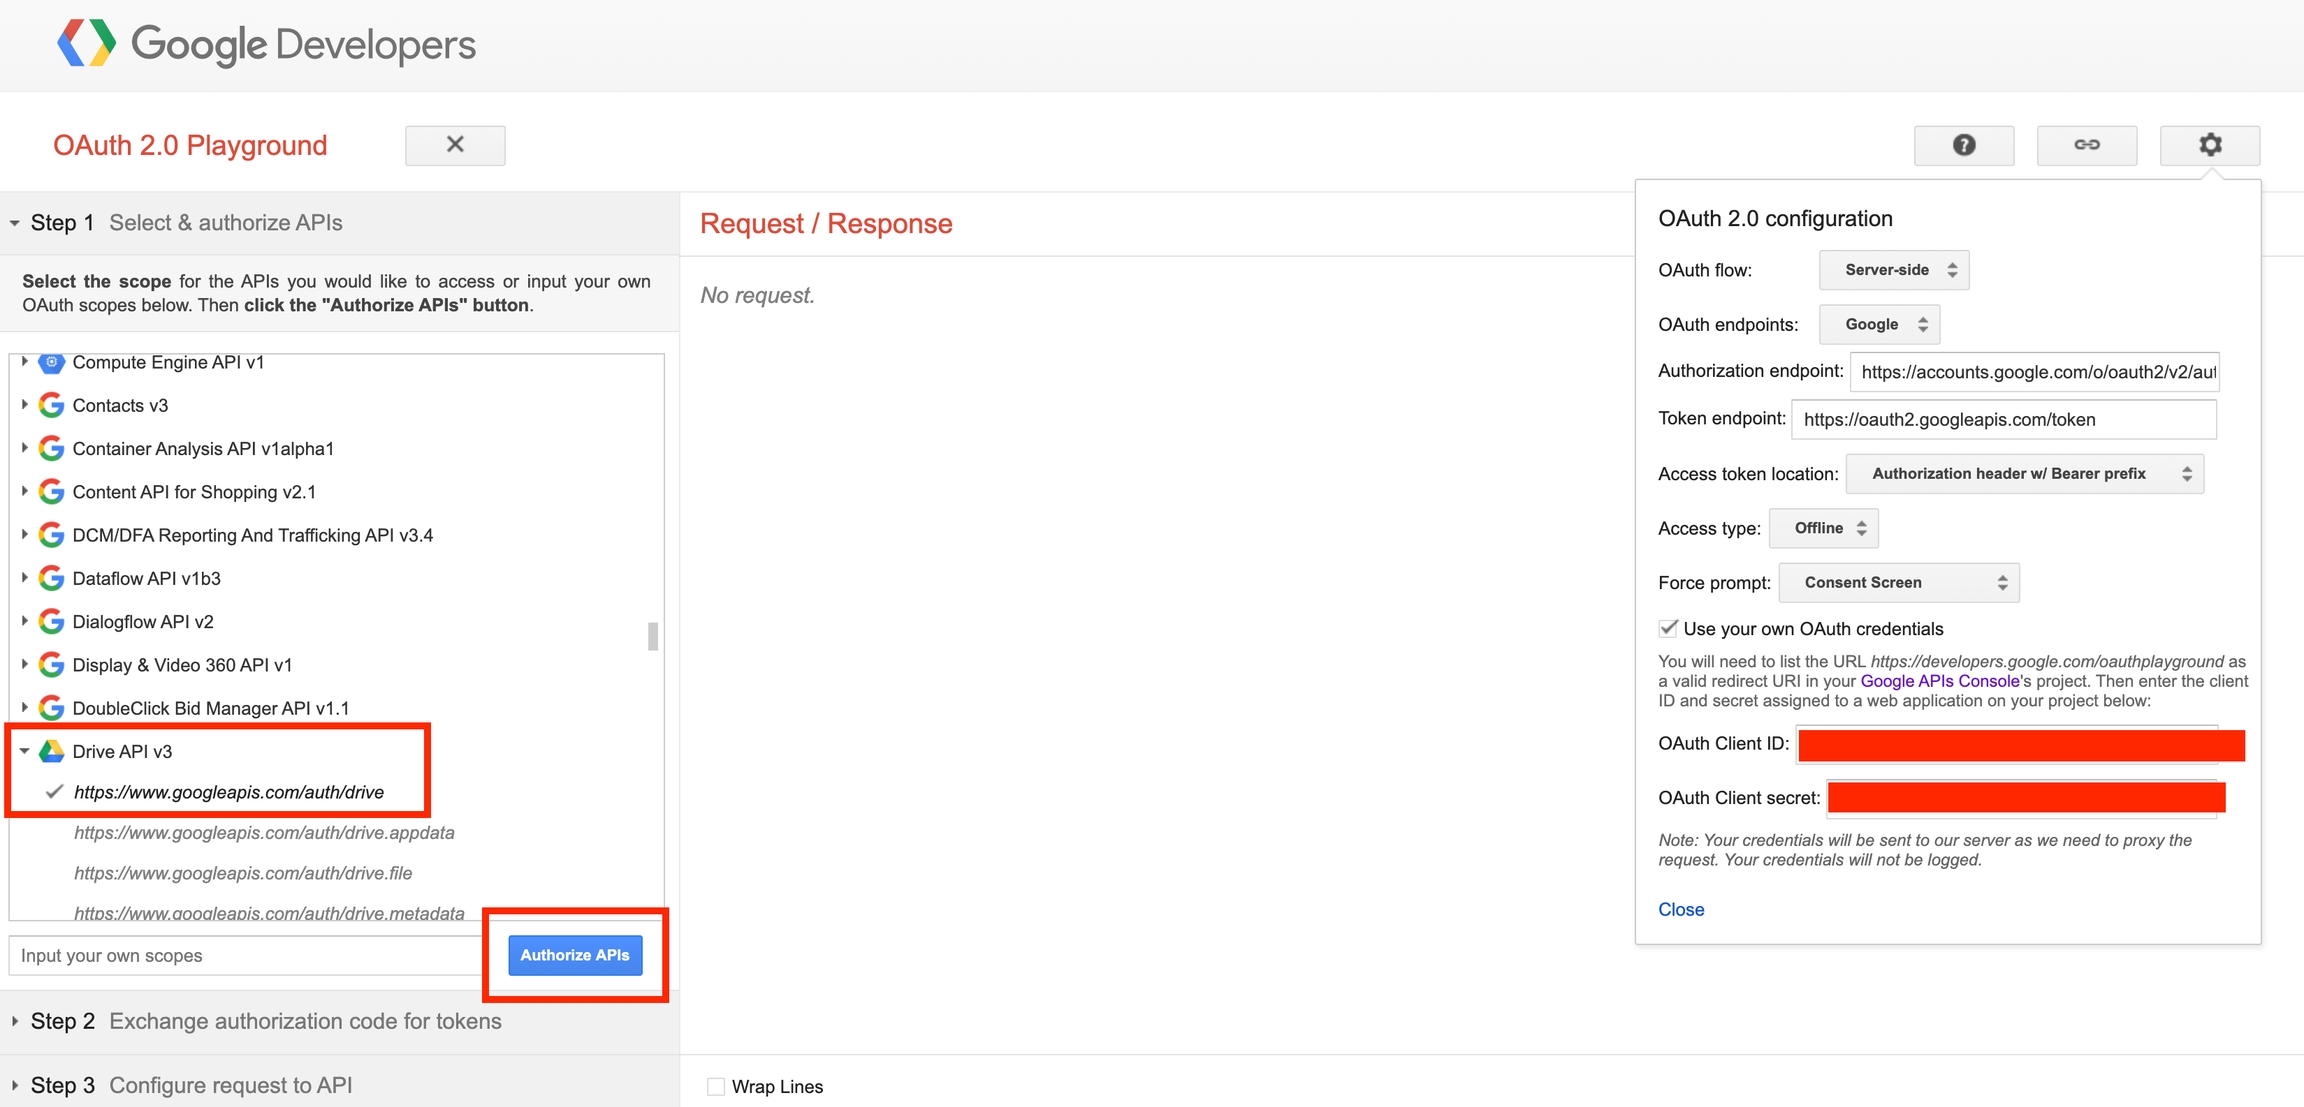Click the Compute Engine API icon
The image size is (2304, 1107).
coord(51,362)
